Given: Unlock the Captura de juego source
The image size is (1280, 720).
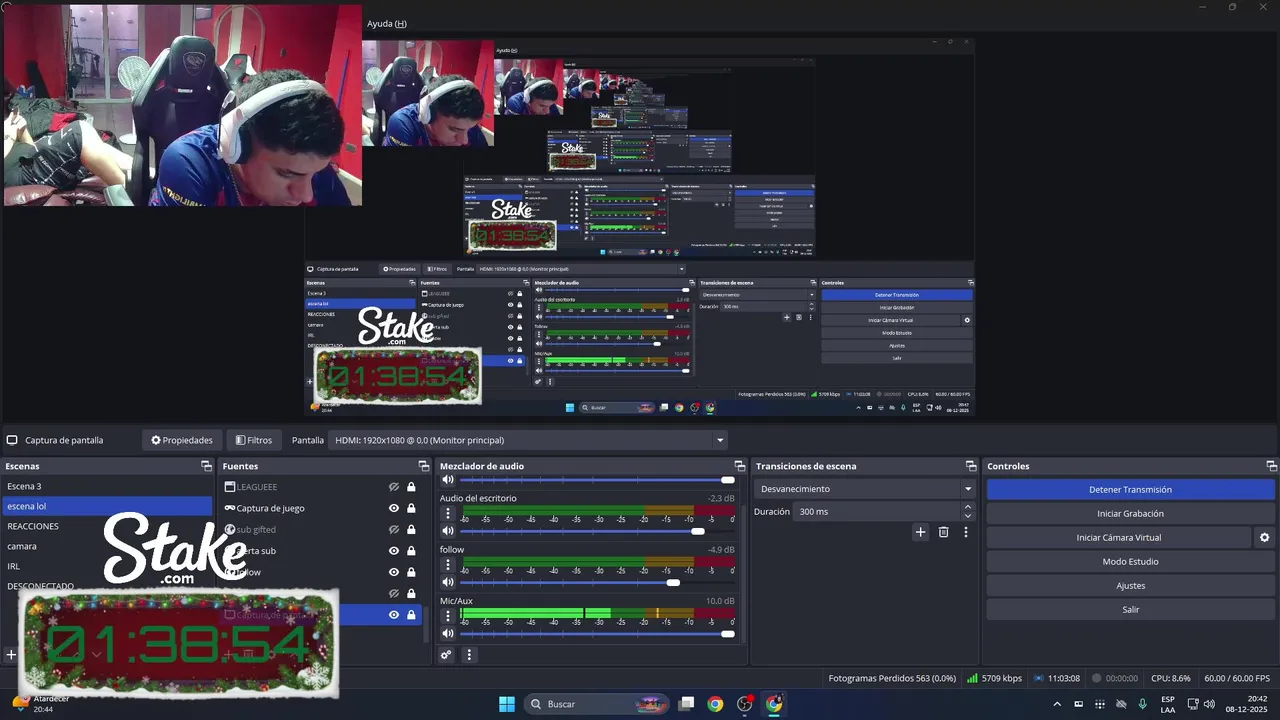Looking at the screenshot, I should [x=411, y=508].
